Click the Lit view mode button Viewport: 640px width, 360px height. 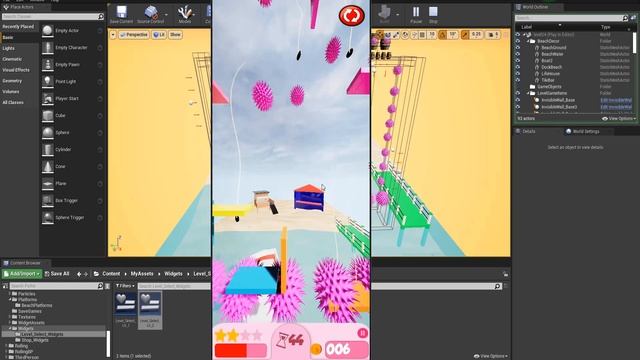pos(159,35)
